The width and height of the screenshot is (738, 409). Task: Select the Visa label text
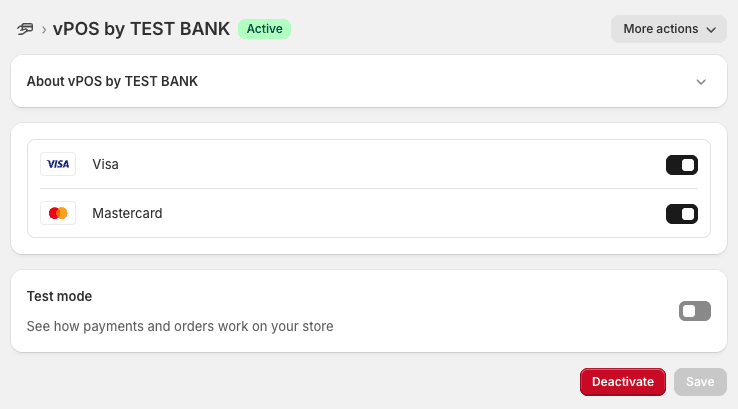click(x=105, y=164)
